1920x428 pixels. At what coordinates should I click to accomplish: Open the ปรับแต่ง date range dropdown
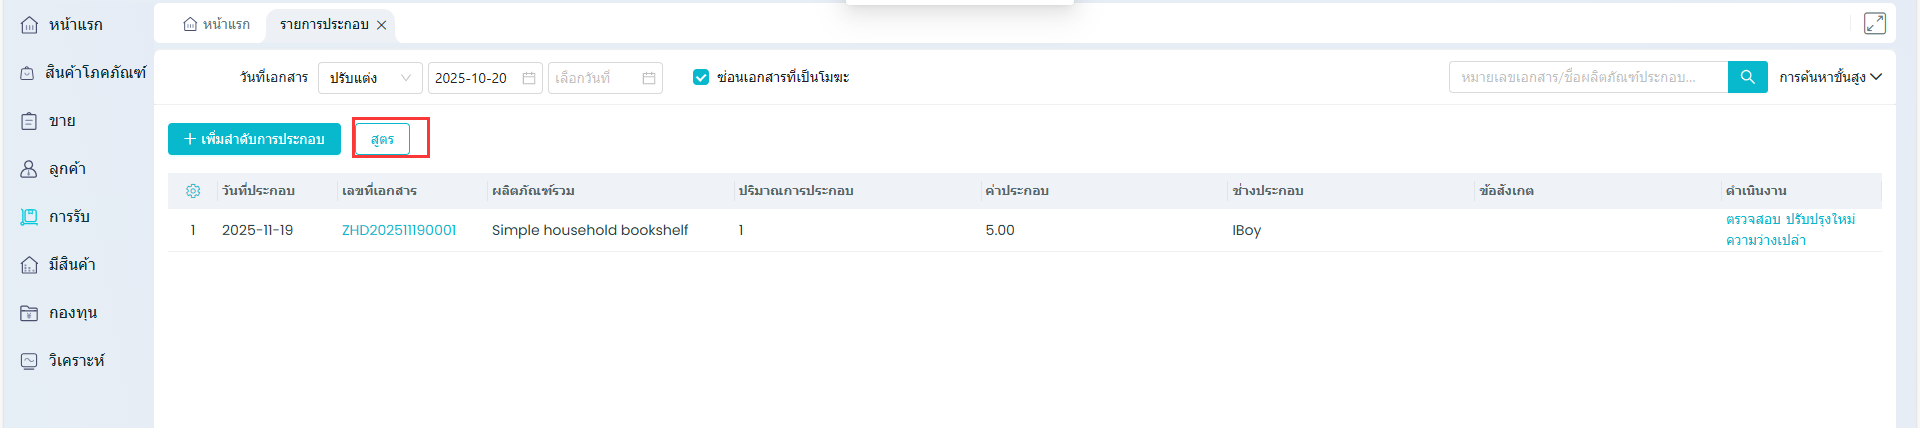pos(369,78)
